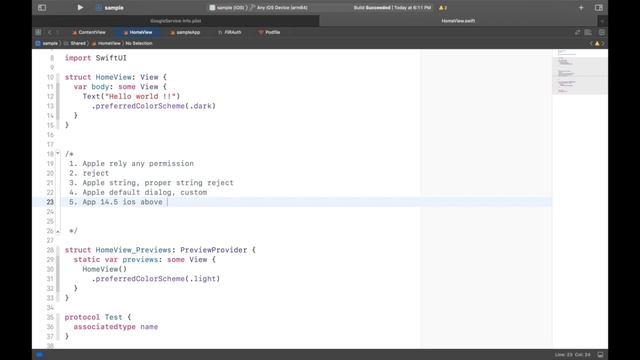Viewport: 640px width, 360px height.
Task: Toggle code review arrows icon
Action: (x=577, y=32)
